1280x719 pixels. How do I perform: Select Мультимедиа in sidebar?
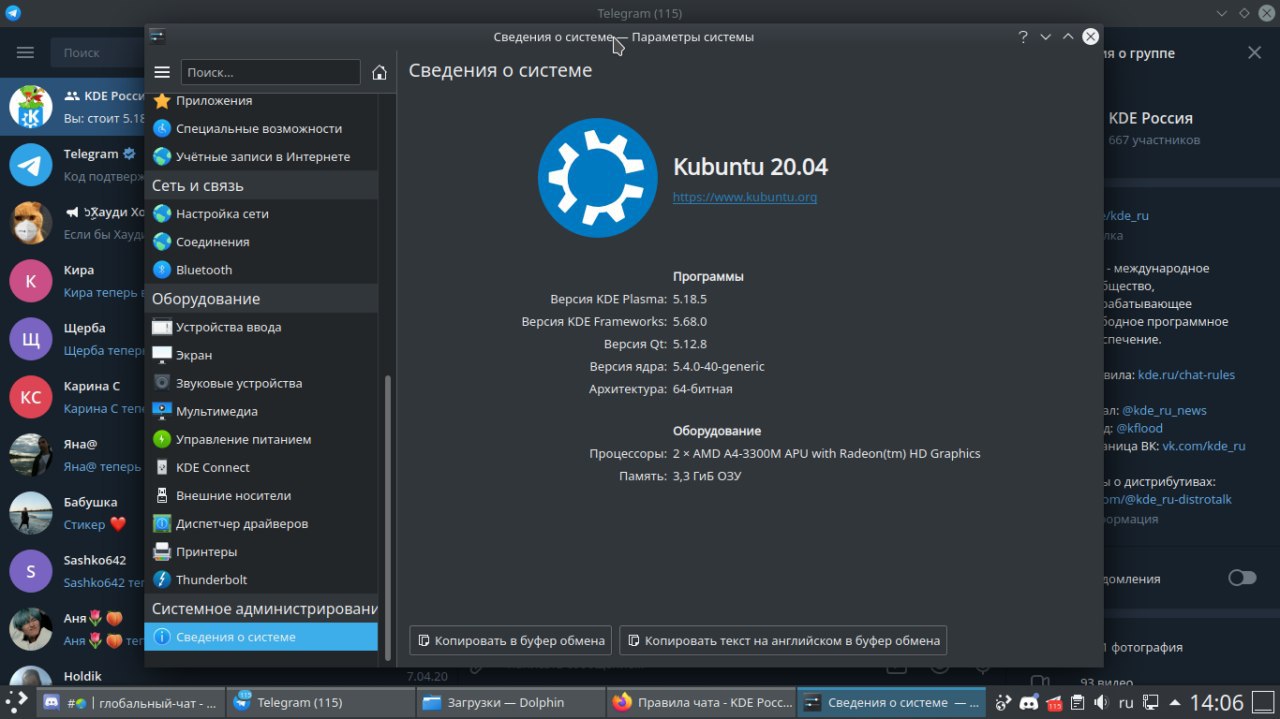(262, 411)
